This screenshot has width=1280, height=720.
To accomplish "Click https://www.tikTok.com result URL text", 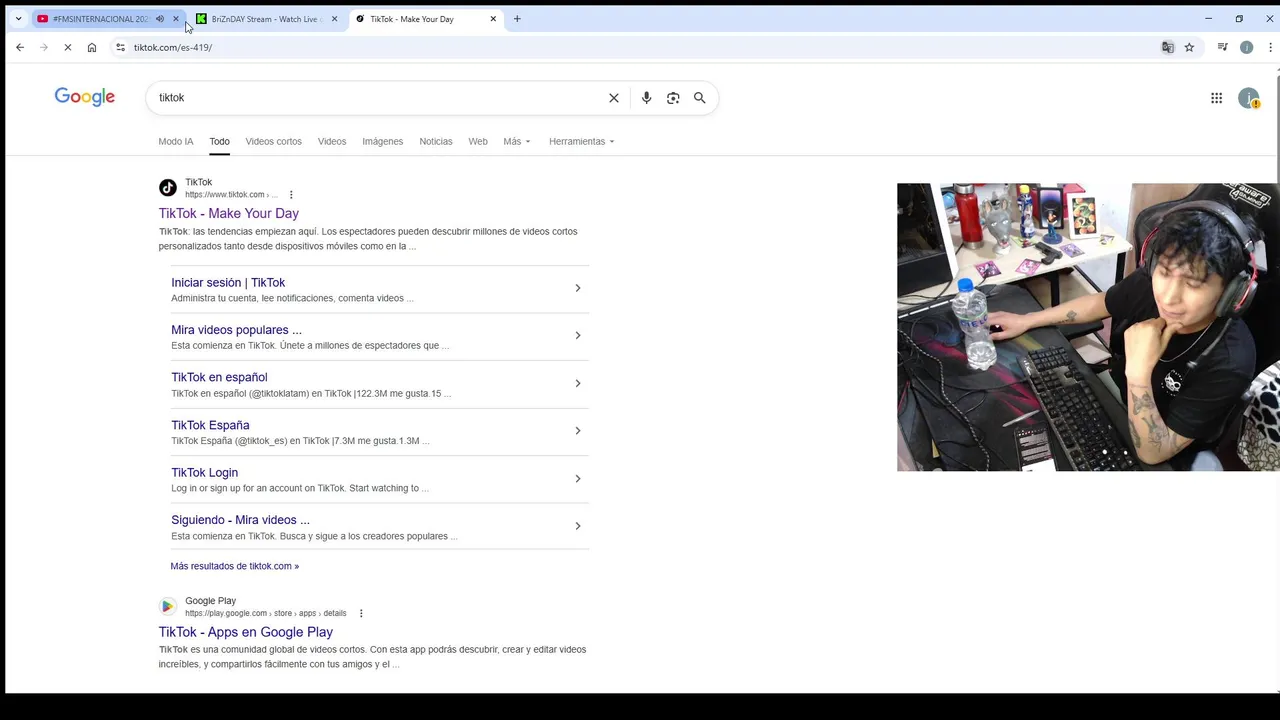I will click(231, 195).
